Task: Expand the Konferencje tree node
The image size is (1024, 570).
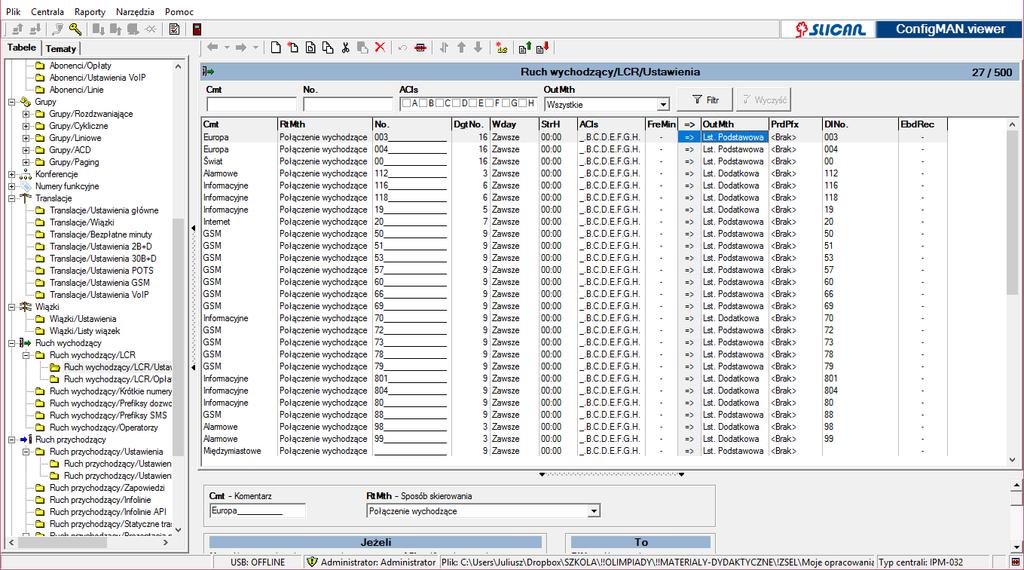Action: (12, 174)
